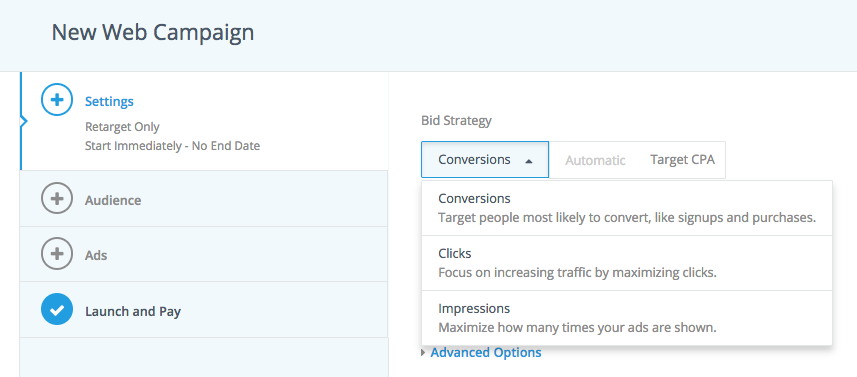Open the Audience step label
The image size is (857, 377).
coord(113,201)
